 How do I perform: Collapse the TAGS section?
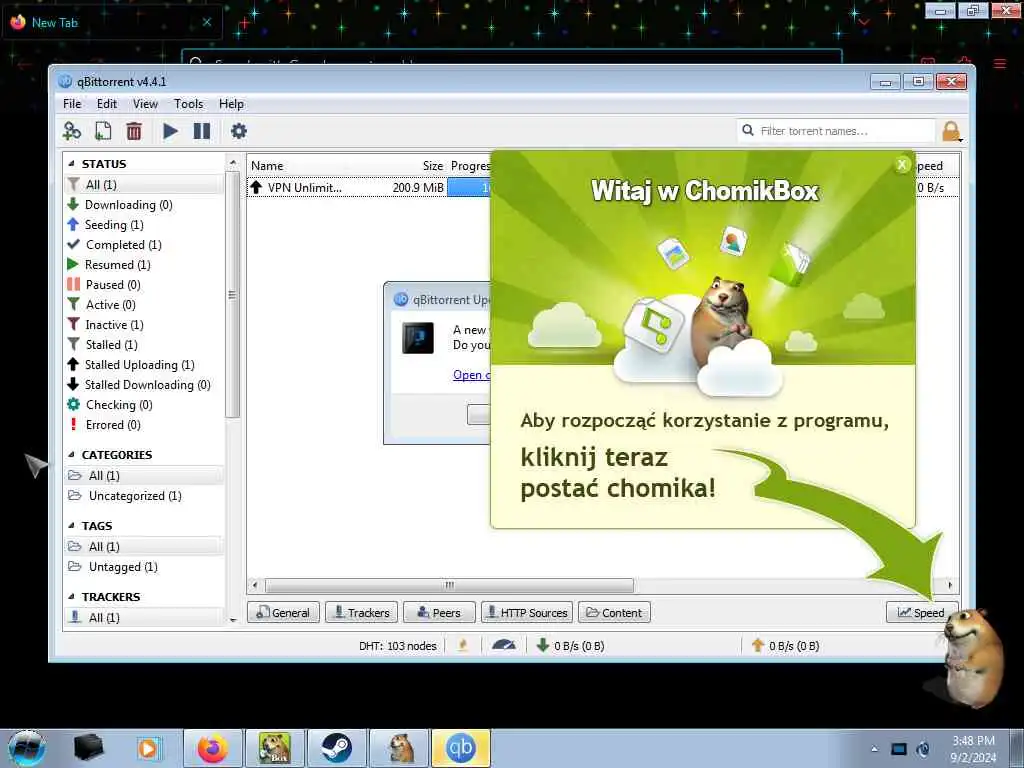[71, 526]
